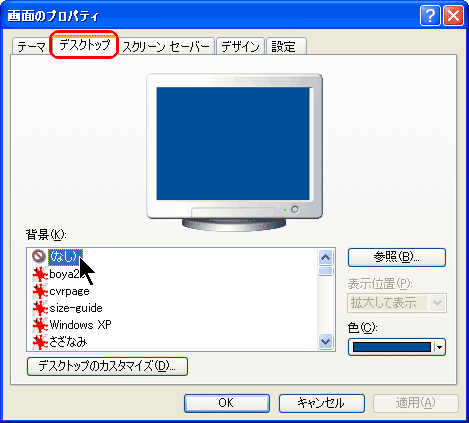The image size is (469, 423).
Task: Click the 参照(B)... browse button
Action: (x=397, y=257)
